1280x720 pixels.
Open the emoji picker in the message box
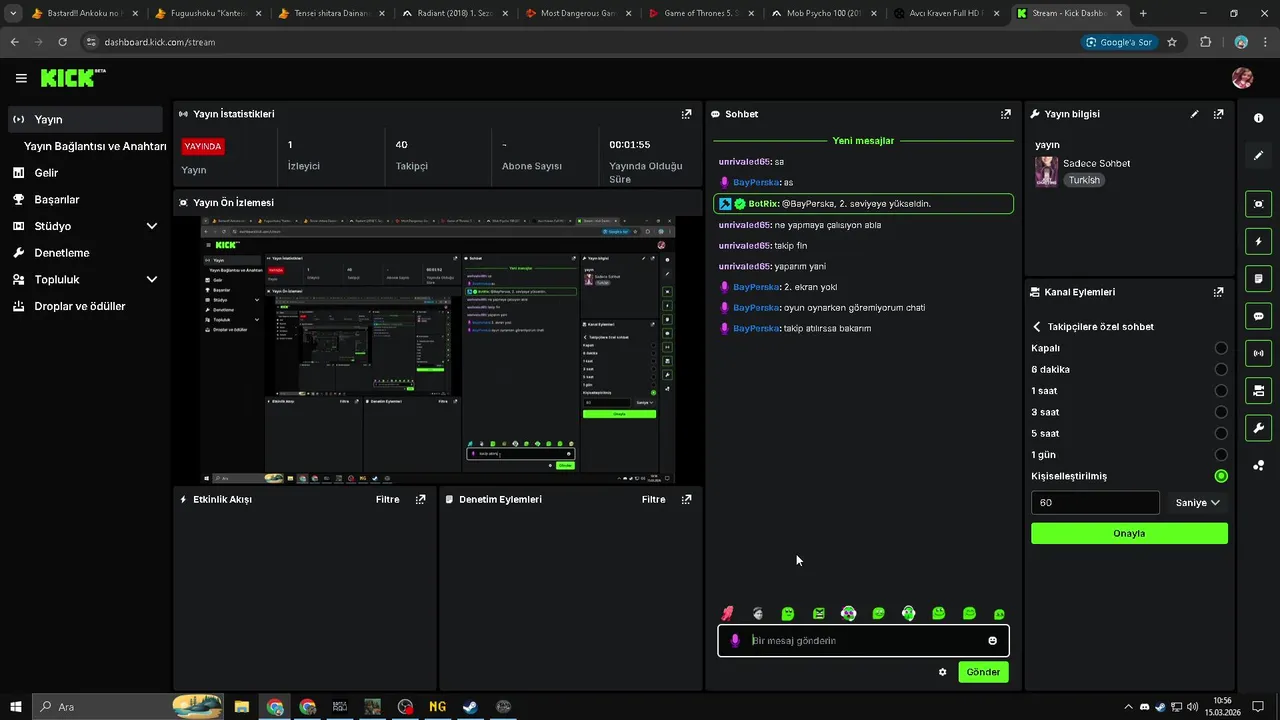click(993, 641)
